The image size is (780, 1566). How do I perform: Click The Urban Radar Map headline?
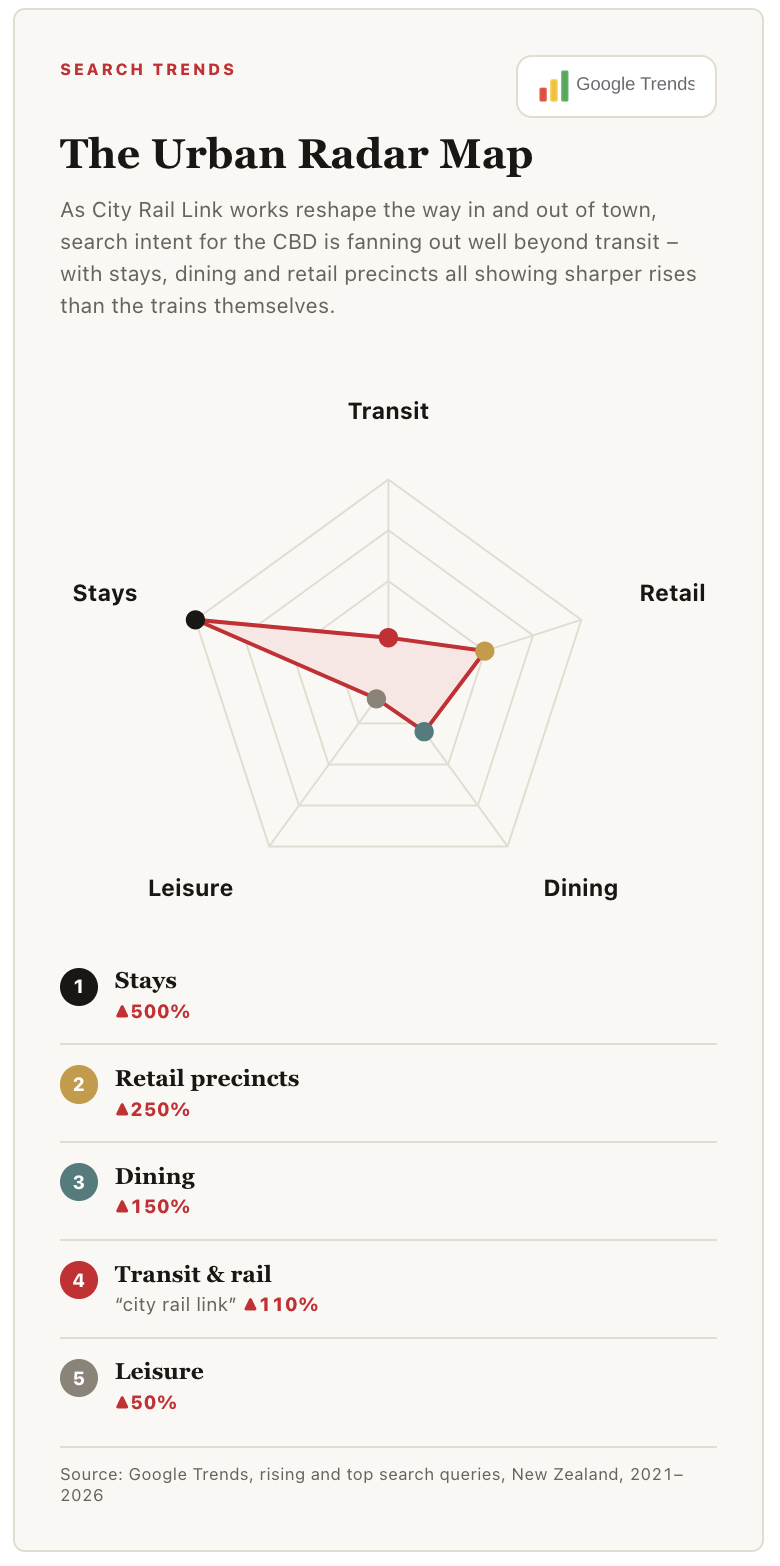(x=297, y=155)
